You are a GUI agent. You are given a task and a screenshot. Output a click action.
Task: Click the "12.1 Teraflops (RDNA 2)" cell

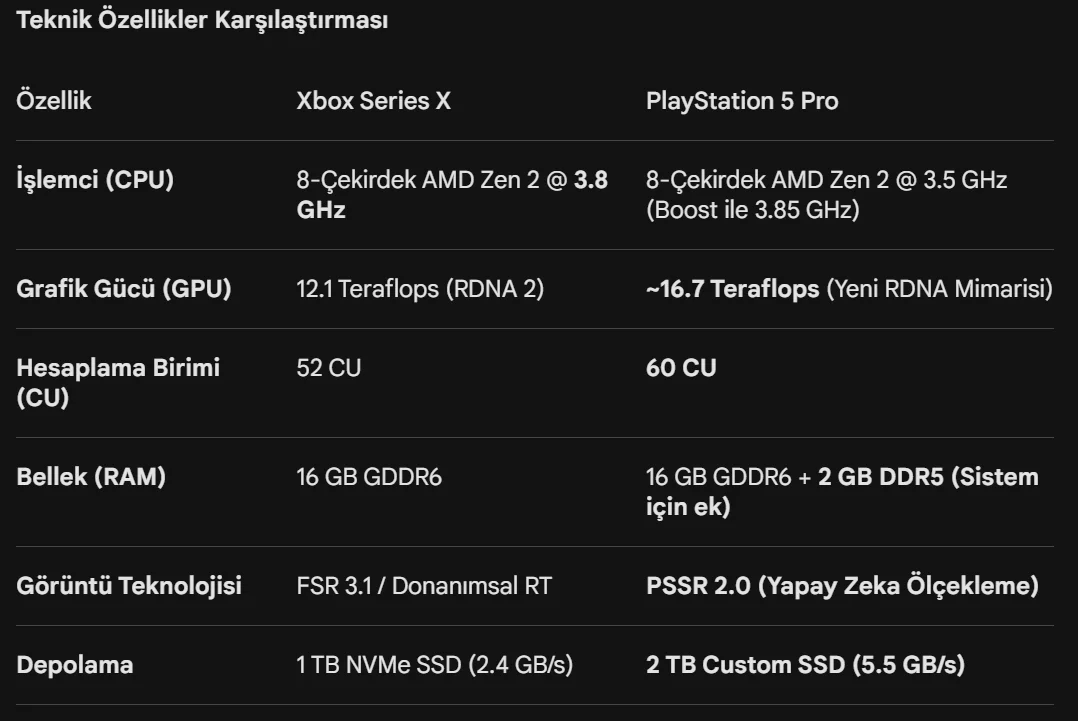tap(420, 289)
